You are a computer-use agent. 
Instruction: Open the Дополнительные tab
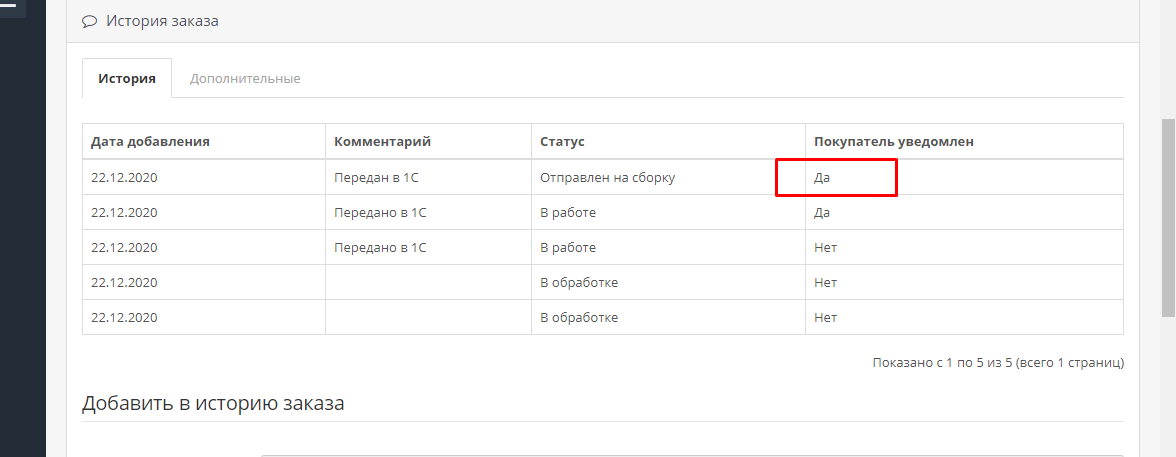[x=244, y=78]
